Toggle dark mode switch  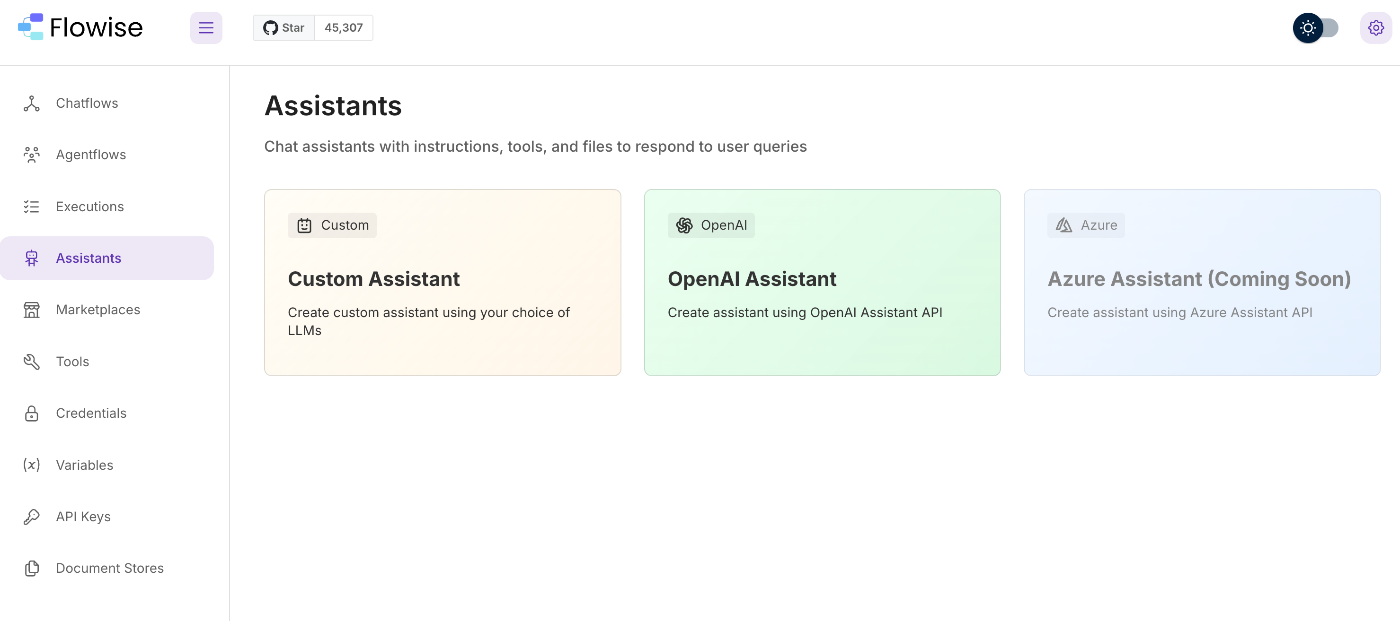(x=1316, y=28)
